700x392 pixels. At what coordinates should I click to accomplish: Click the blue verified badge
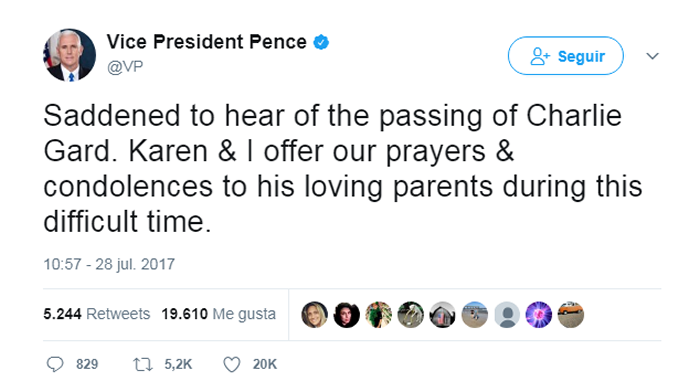[x=321, y=42]
